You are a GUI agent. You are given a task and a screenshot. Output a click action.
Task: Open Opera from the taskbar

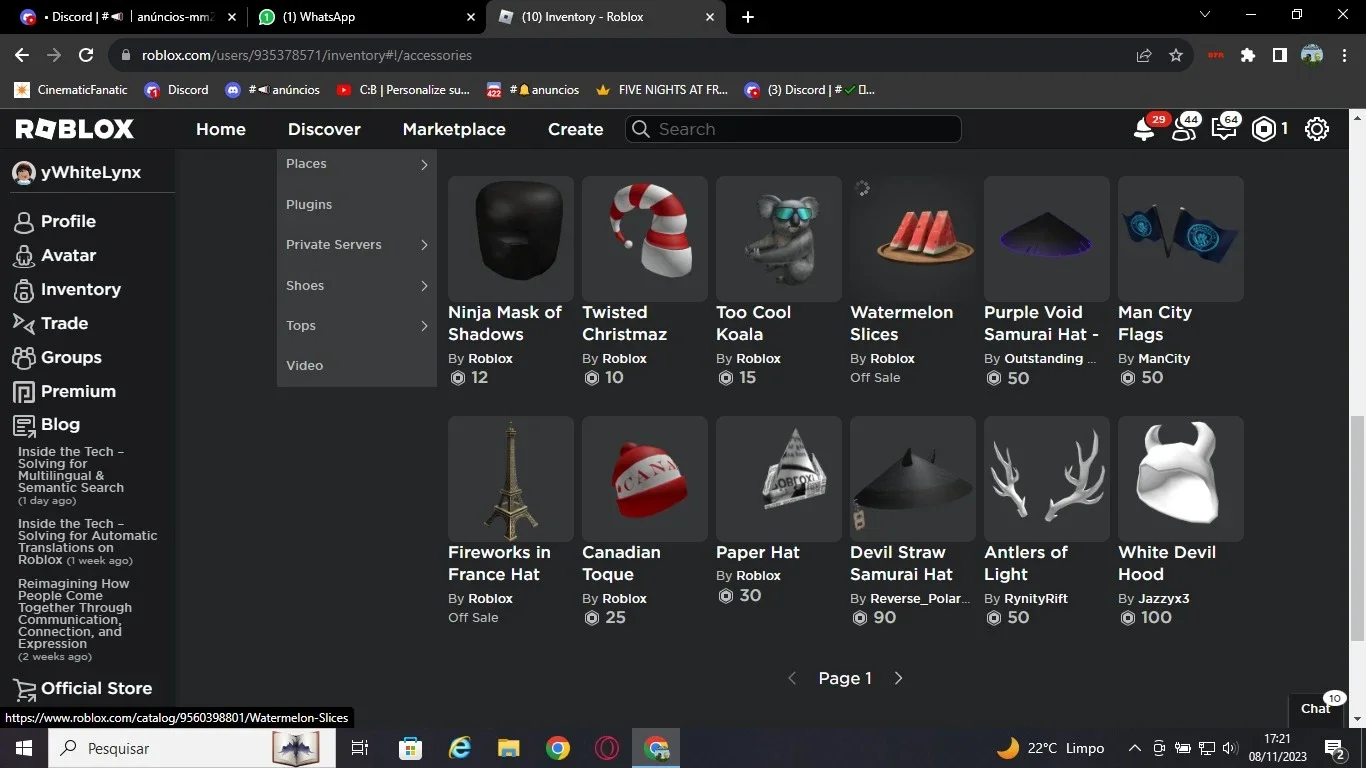coord(607,748)
